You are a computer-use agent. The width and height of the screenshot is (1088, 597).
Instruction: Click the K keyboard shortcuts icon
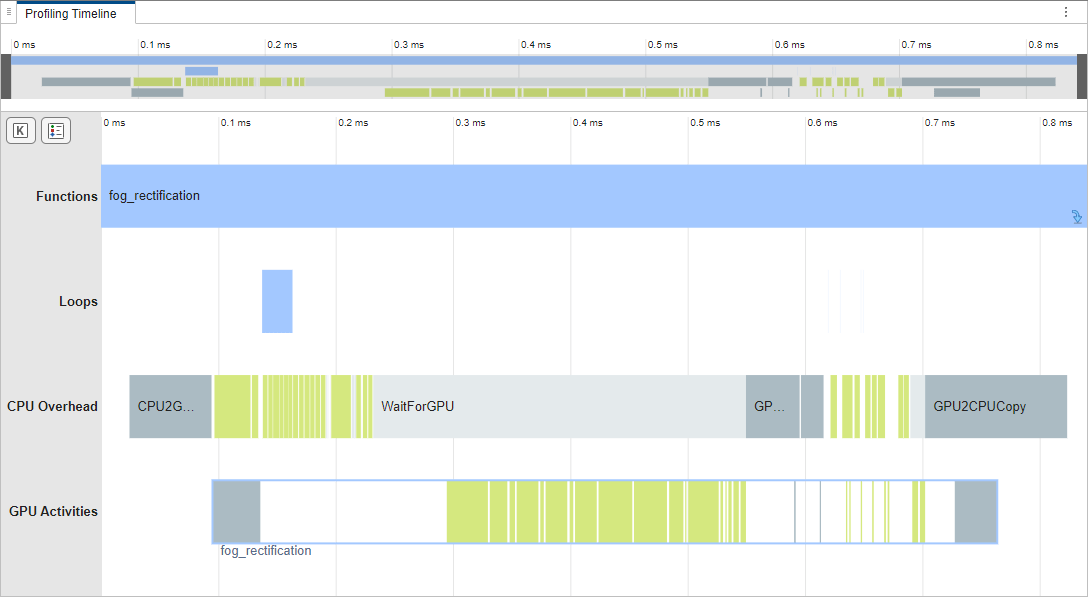pyautogui.click(x=20, y=131)
